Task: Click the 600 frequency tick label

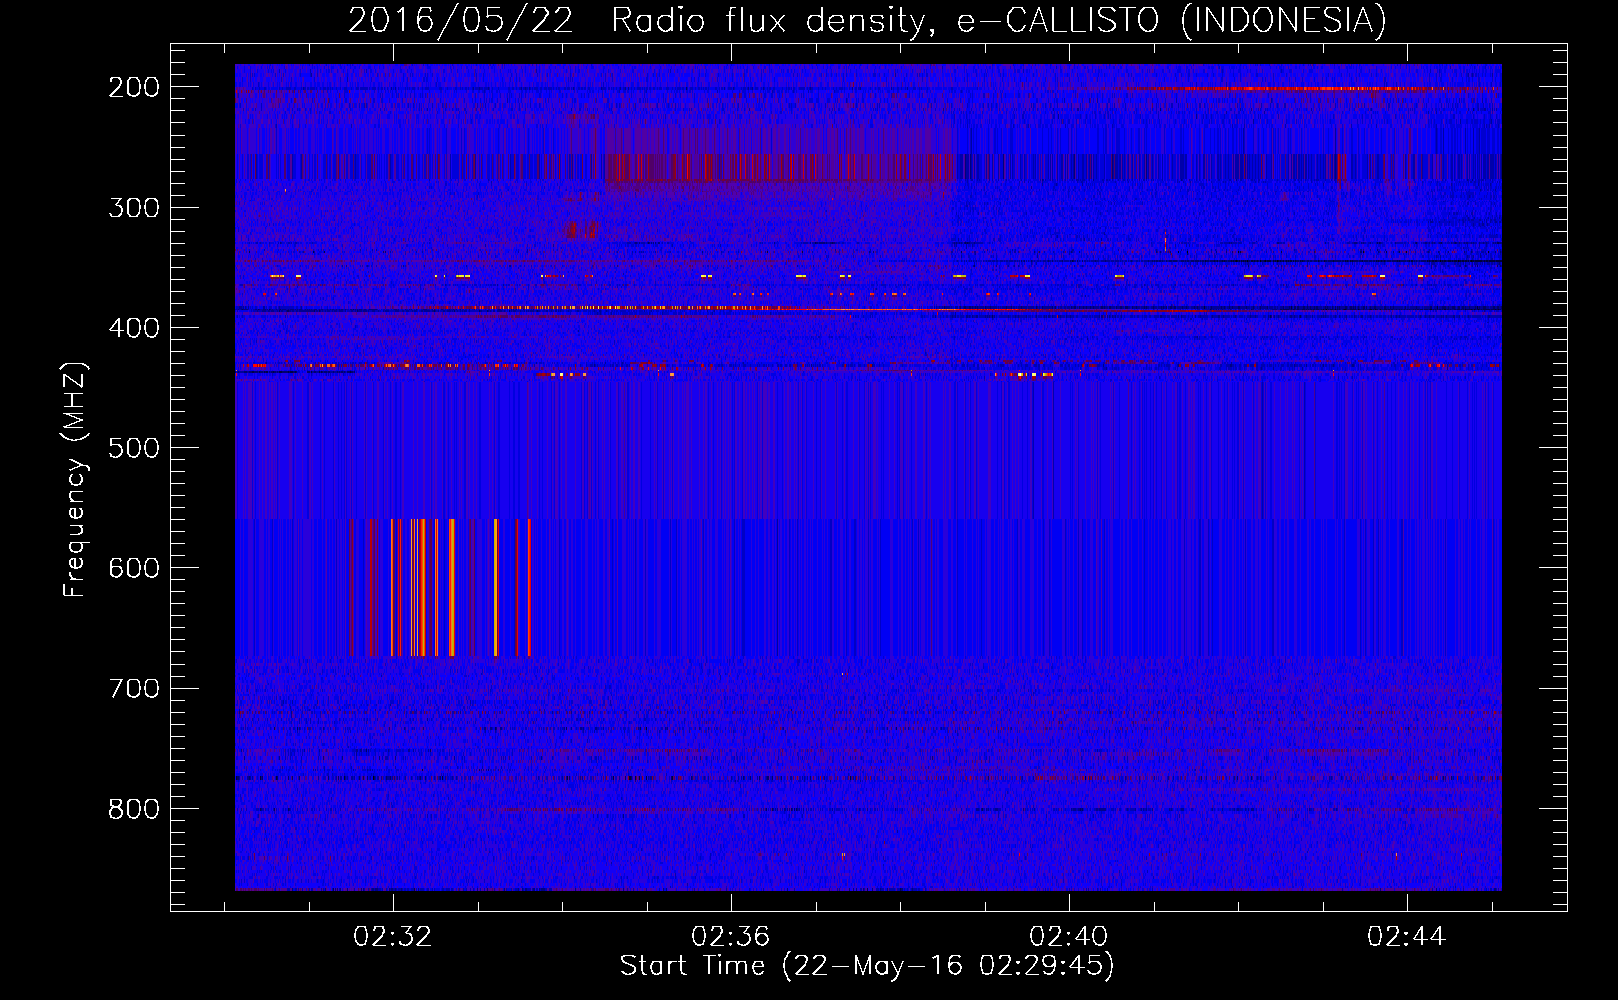Action: click(134, 568)
